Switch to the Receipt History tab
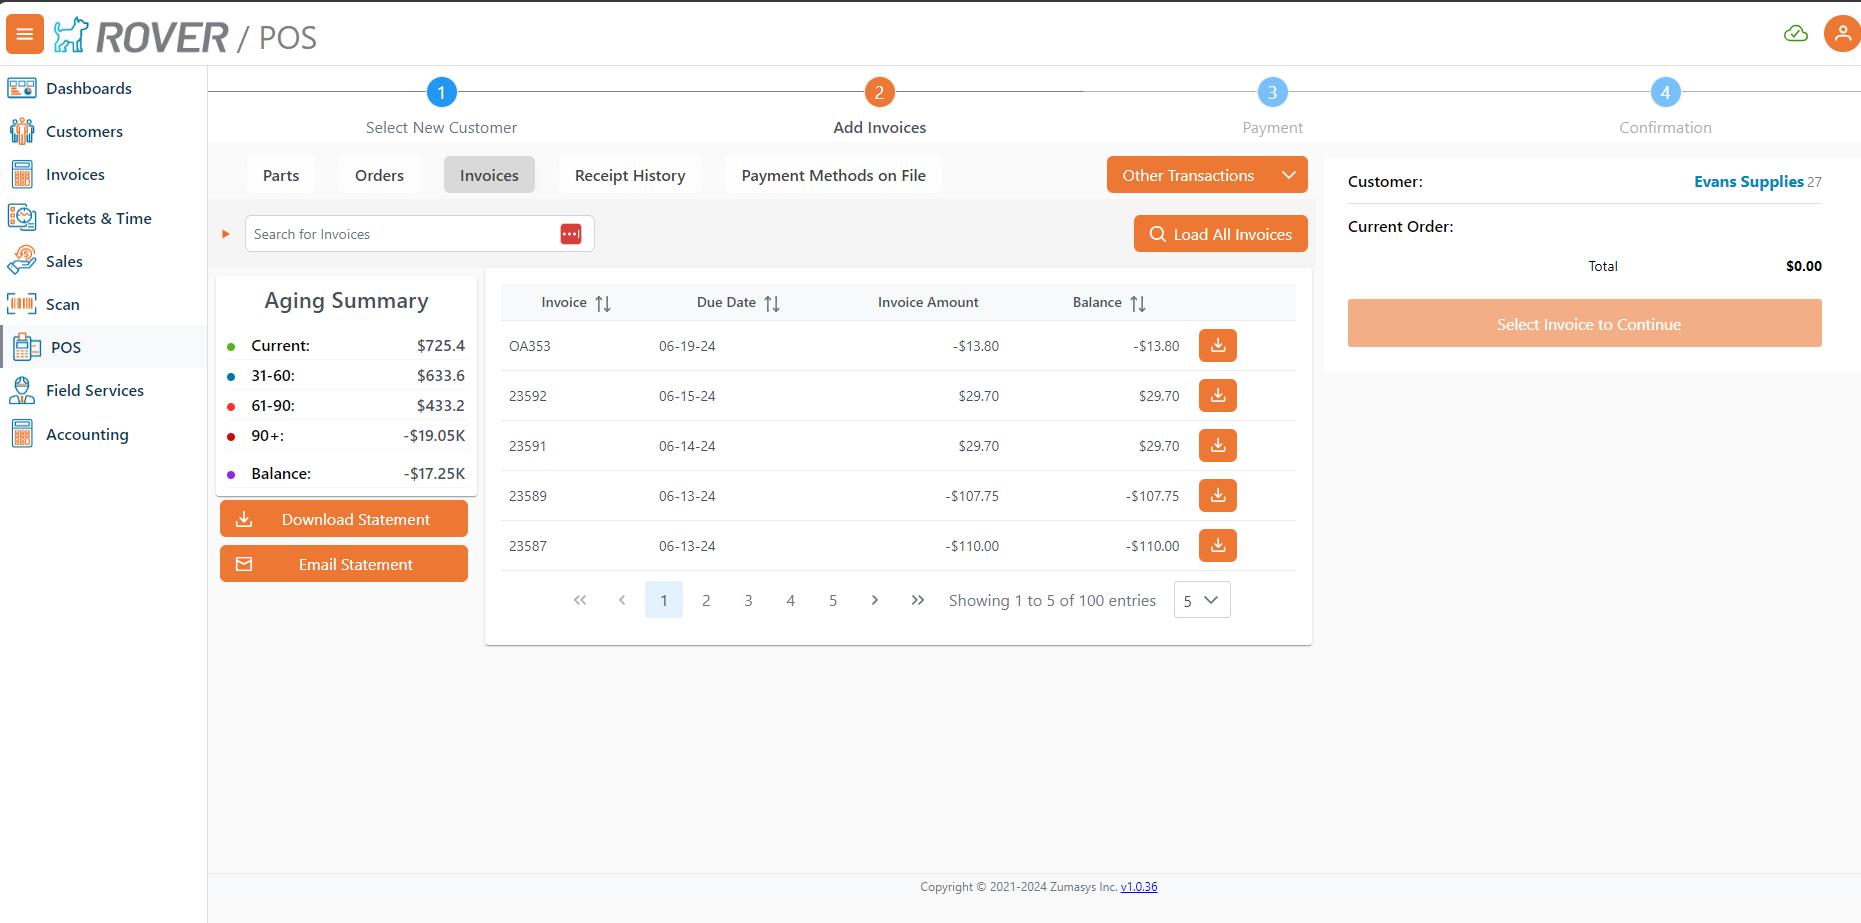The width and height of the screenshot is (1861, 923). point(629,174)
